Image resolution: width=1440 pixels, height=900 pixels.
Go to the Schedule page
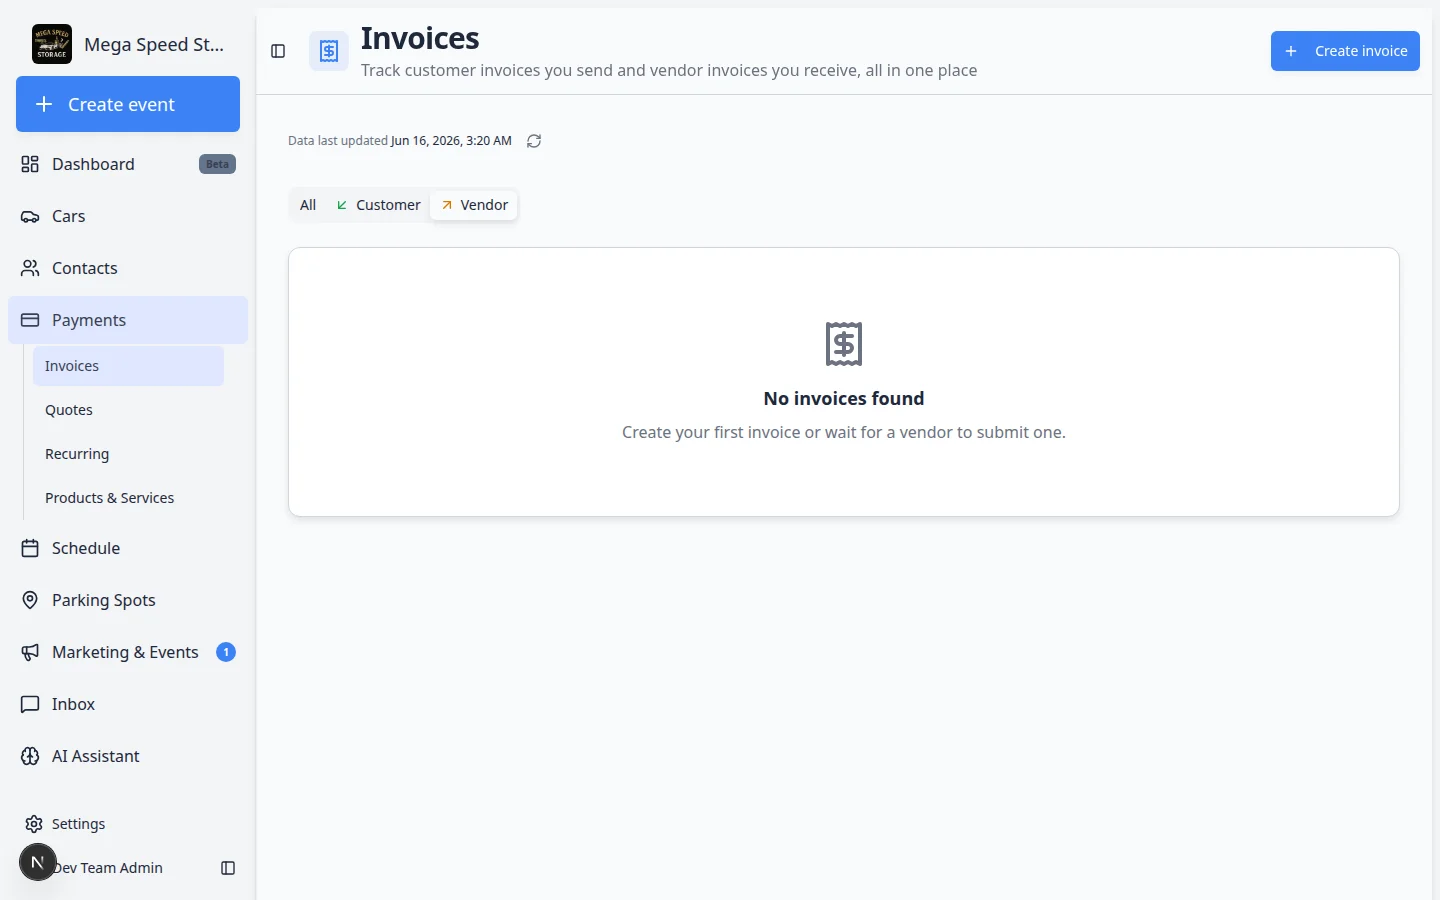[x=128, y=548]
